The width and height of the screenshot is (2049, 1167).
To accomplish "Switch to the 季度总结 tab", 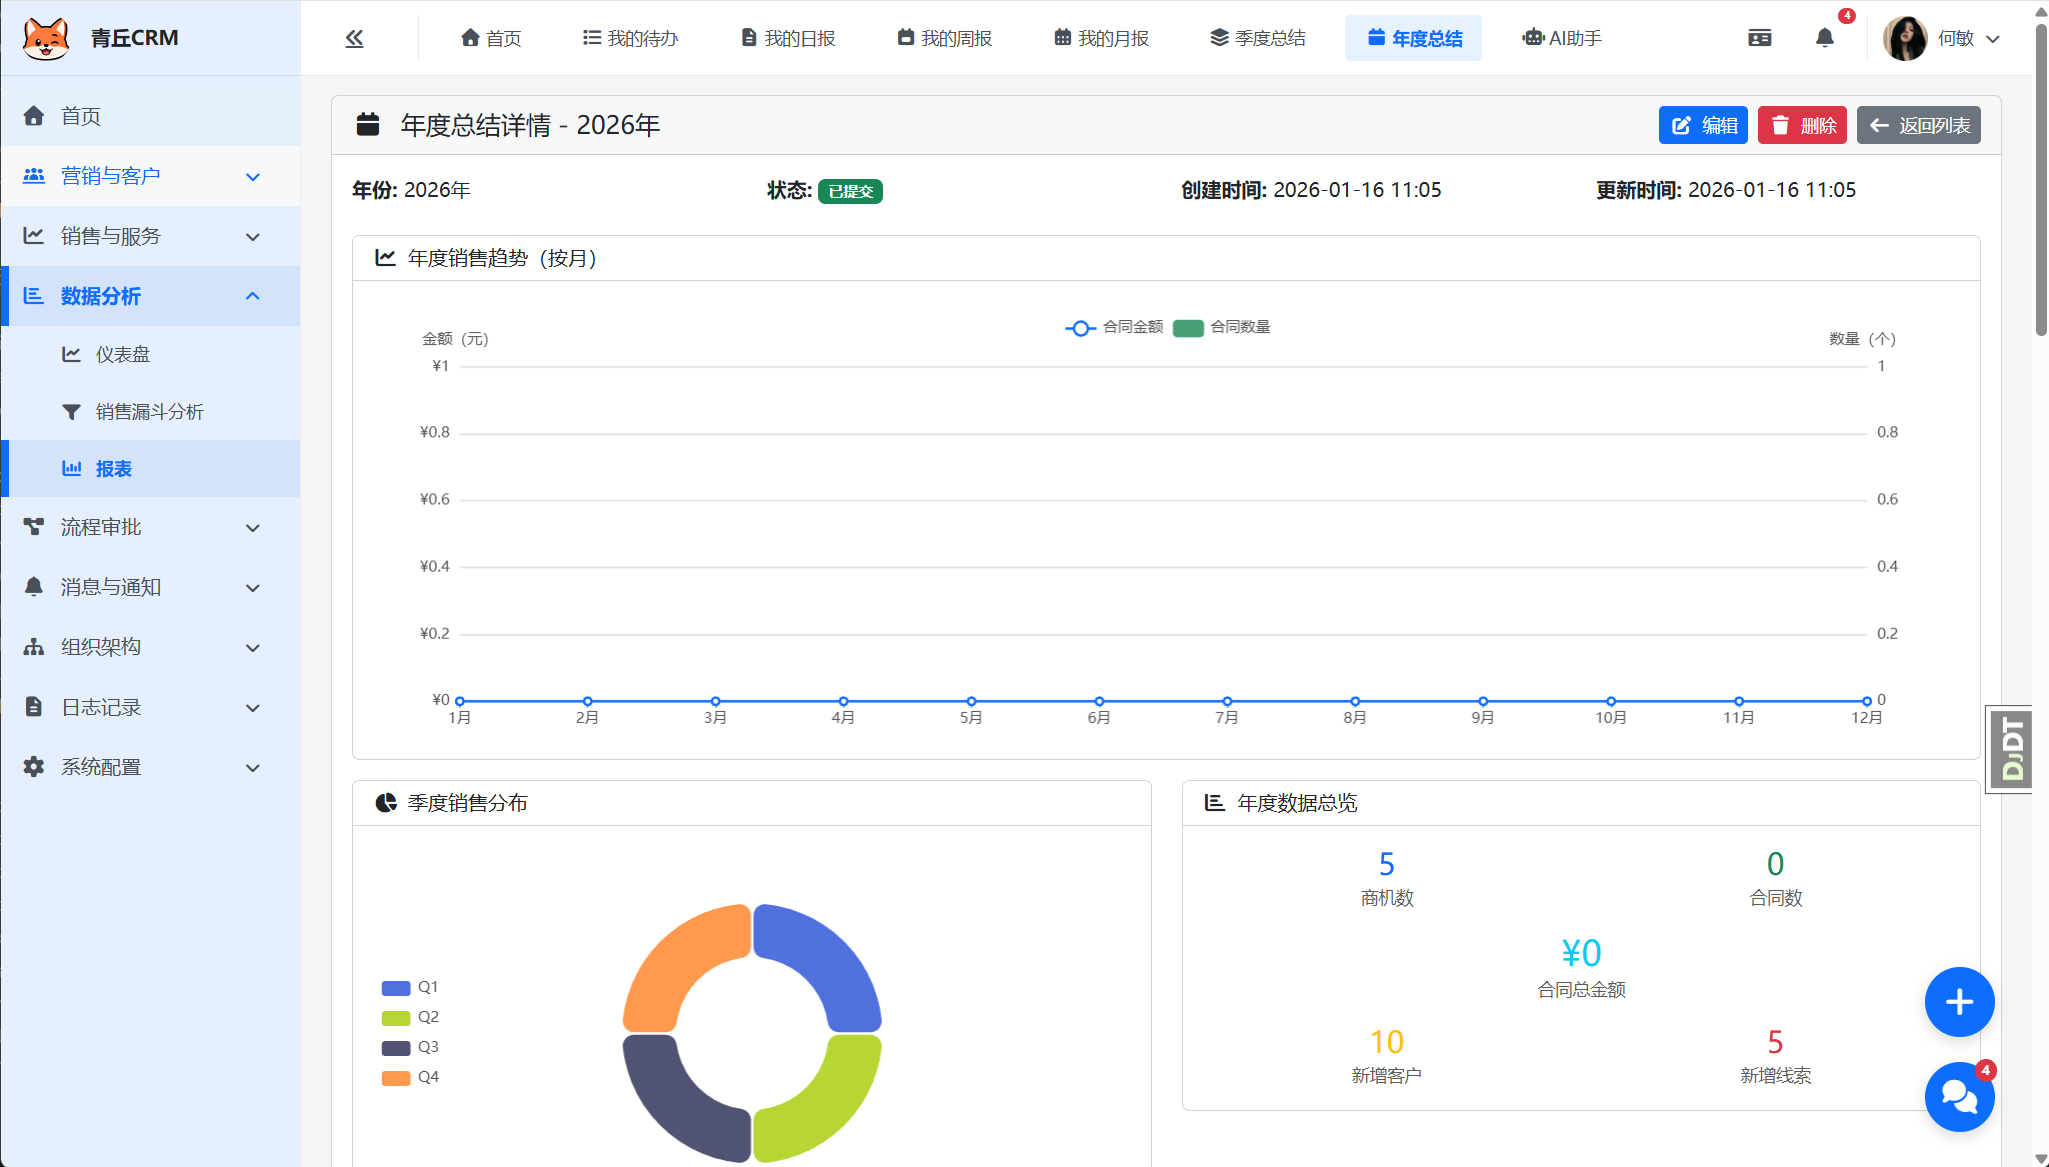I will (x=1258, y=38).
